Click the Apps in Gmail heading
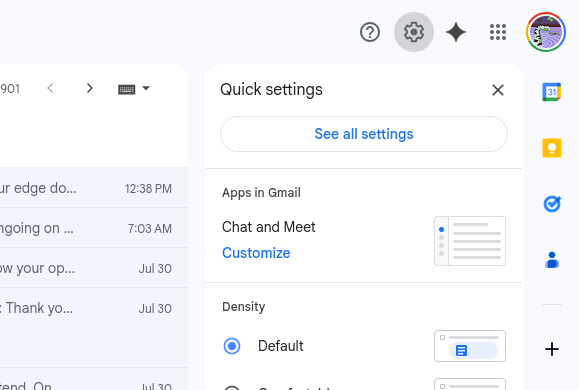This screenshot has height=390, width=579. [261, 192]
